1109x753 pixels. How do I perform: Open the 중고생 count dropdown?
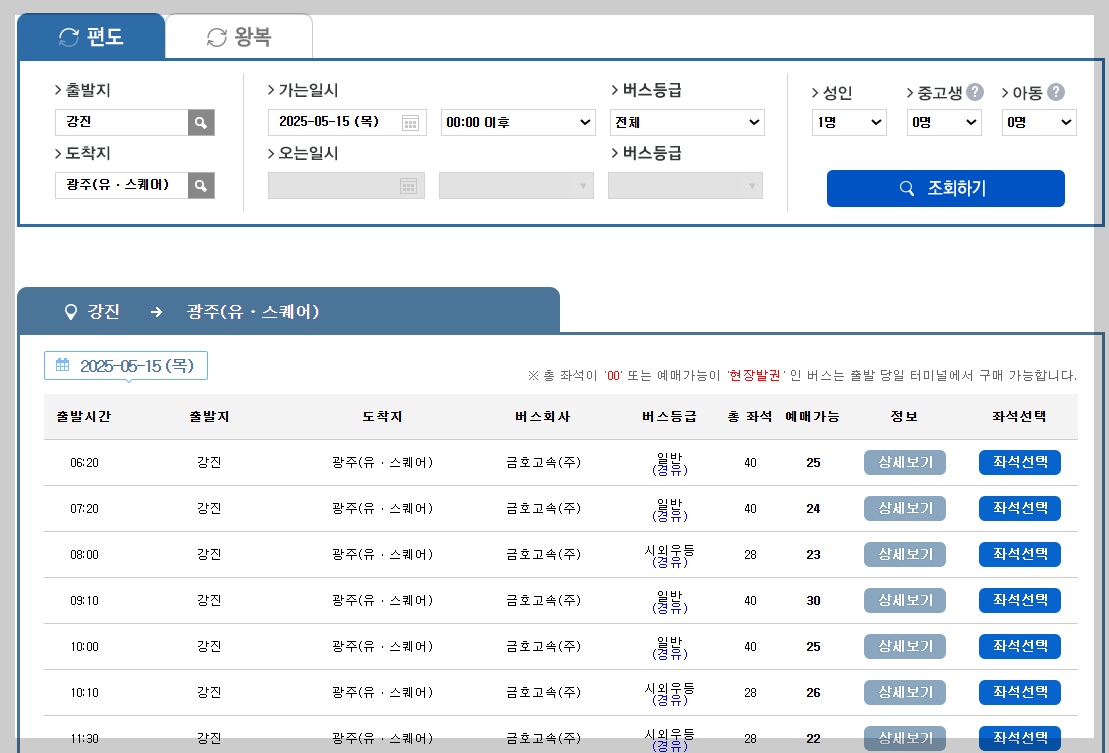(943, 123)
